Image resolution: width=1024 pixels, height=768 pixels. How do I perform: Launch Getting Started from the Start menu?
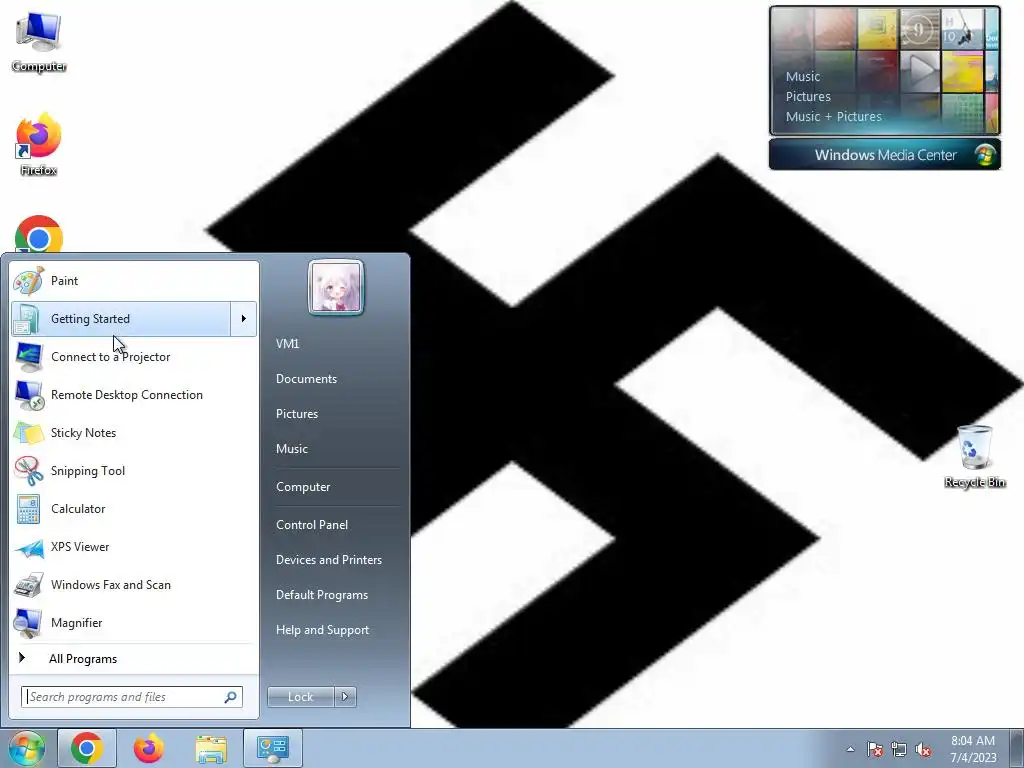tap(121, 319)
